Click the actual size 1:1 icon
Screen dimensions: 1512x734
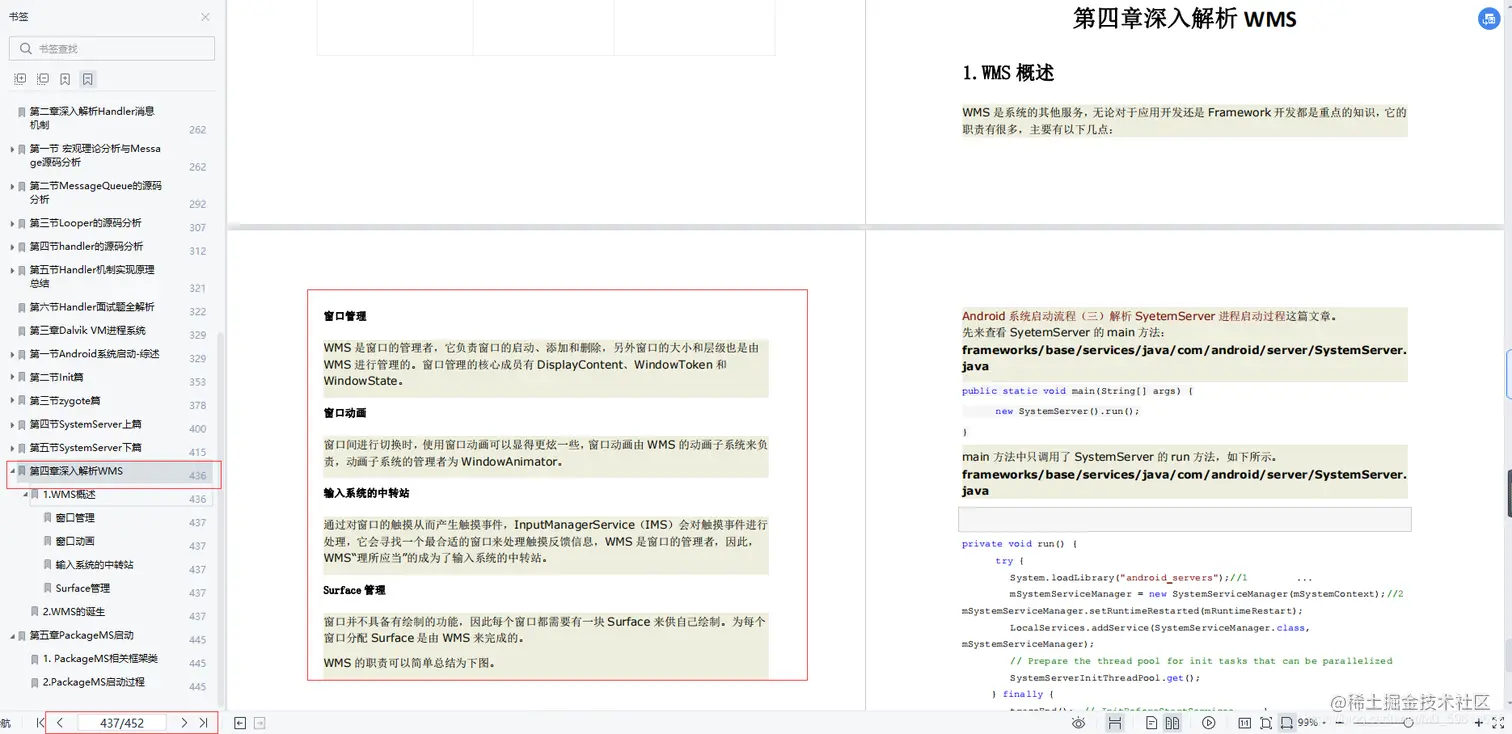coord(1244,723)
